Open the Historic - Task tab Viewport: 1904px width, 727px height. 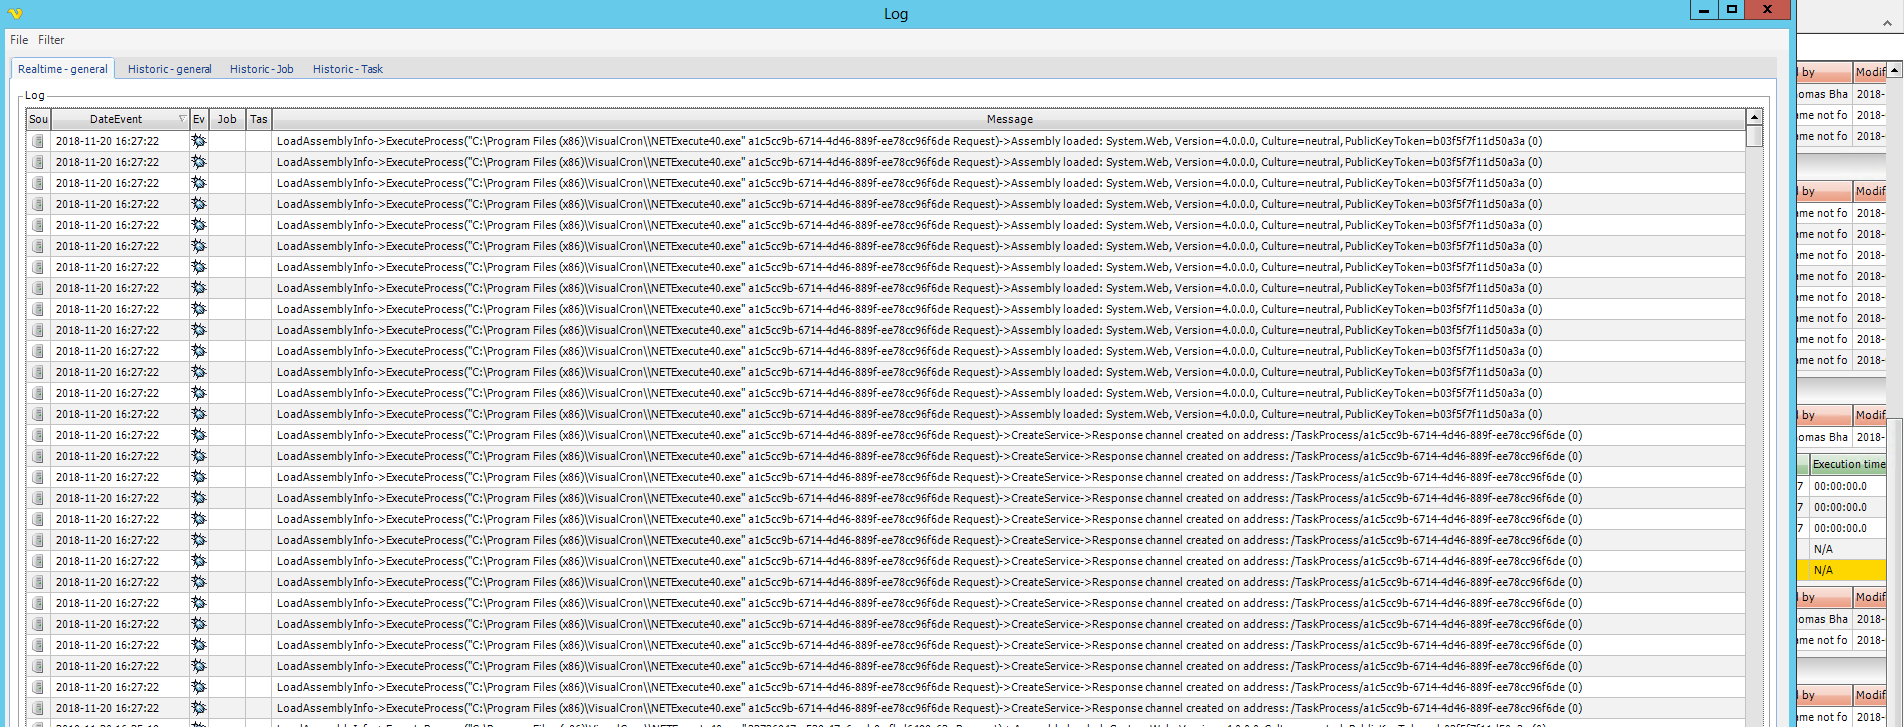[347, 69]
